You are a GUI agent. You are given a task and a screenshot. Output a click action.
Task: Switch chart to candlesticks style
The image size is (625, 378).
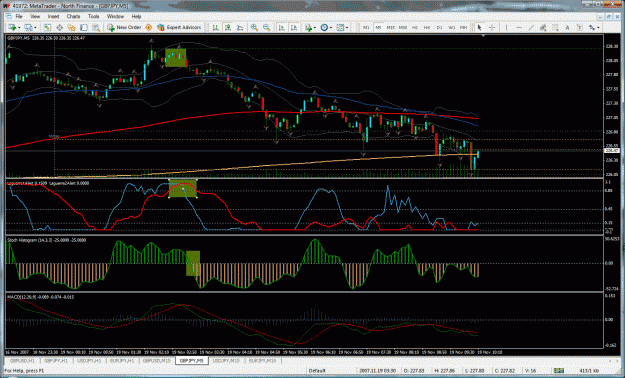(x=228, y=28)
